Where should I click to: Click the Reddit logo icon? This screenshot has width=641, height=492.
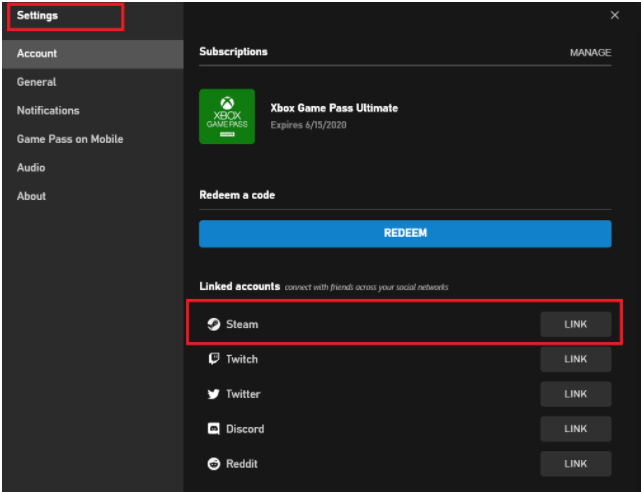point(214,464)
